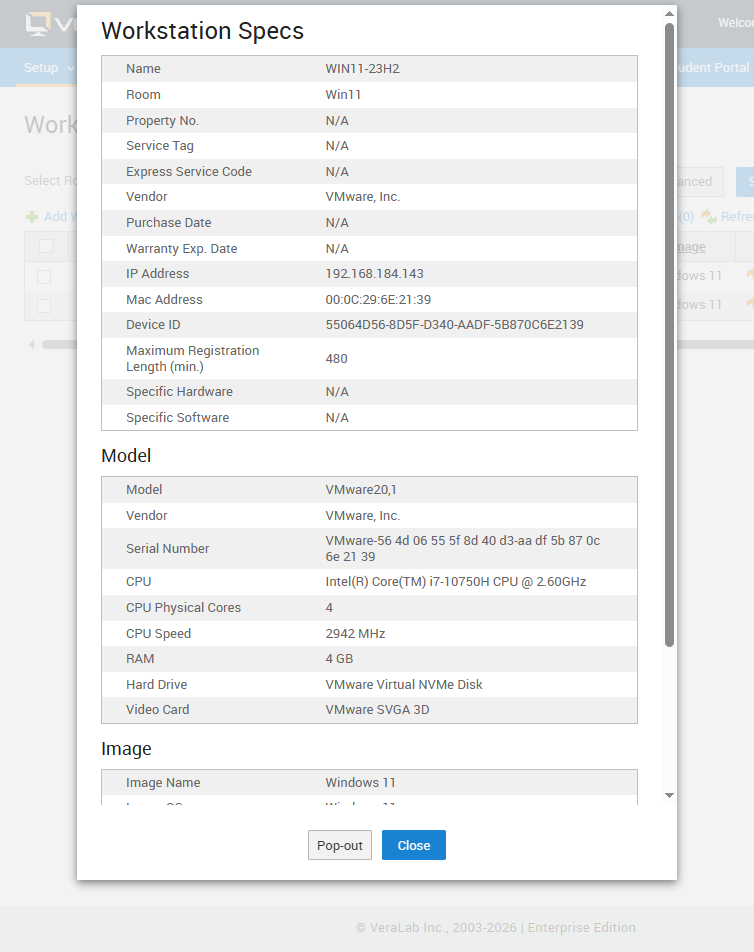The width and height of the screenshot is (754, 952).
Task: Click the Warranty Exp. Date label
Action: click(x=182, y=248)
